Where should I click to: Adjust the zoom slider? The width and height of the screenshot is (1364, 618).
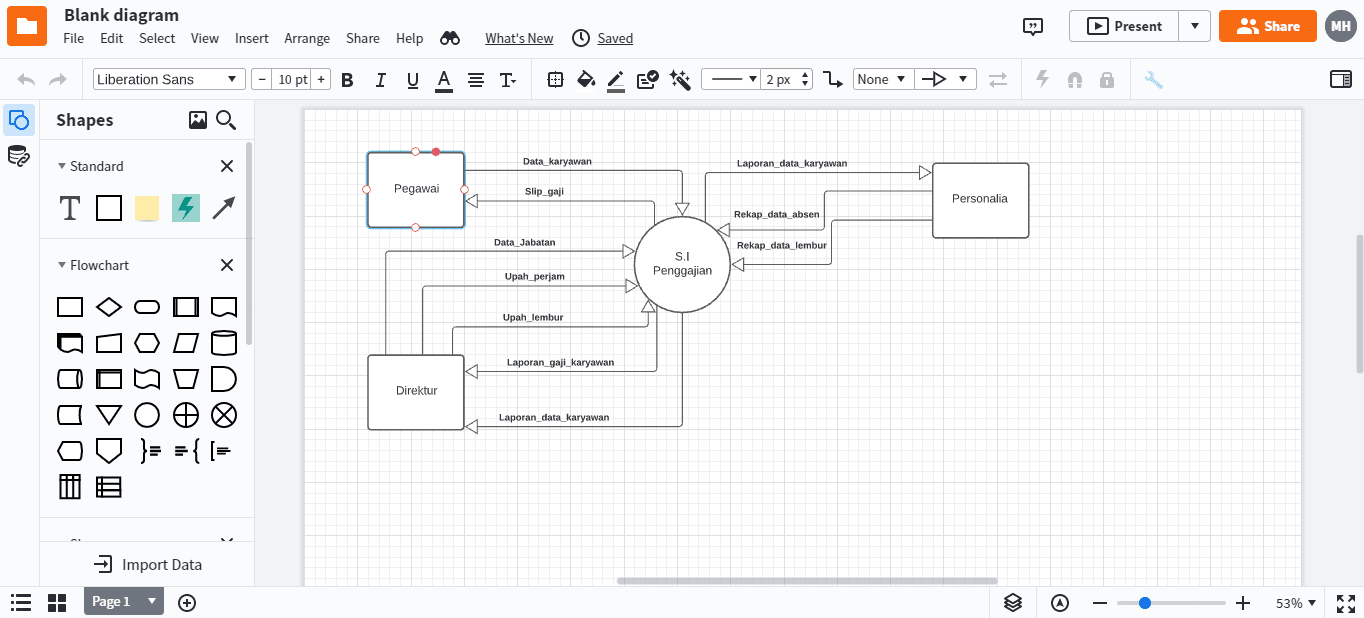1143,602
